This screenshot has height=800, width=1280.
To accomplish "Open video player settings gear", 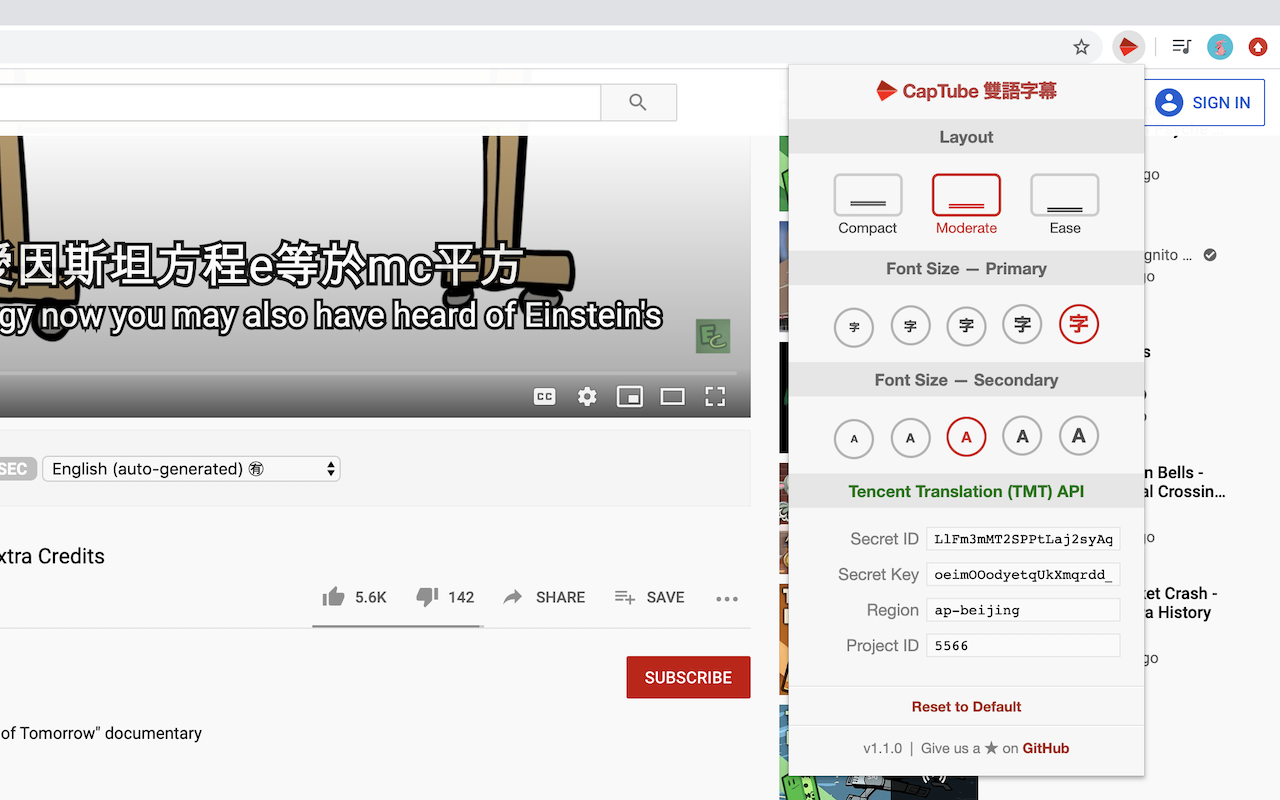I will (x=587, y=397).
